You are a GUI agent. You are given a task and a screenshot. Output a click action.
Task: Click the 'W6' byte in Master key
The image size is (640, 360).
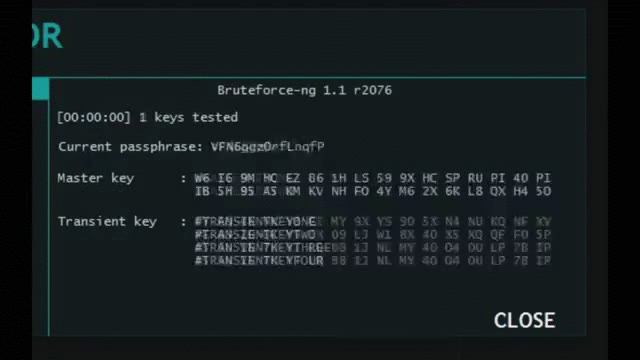click(202, 178)
